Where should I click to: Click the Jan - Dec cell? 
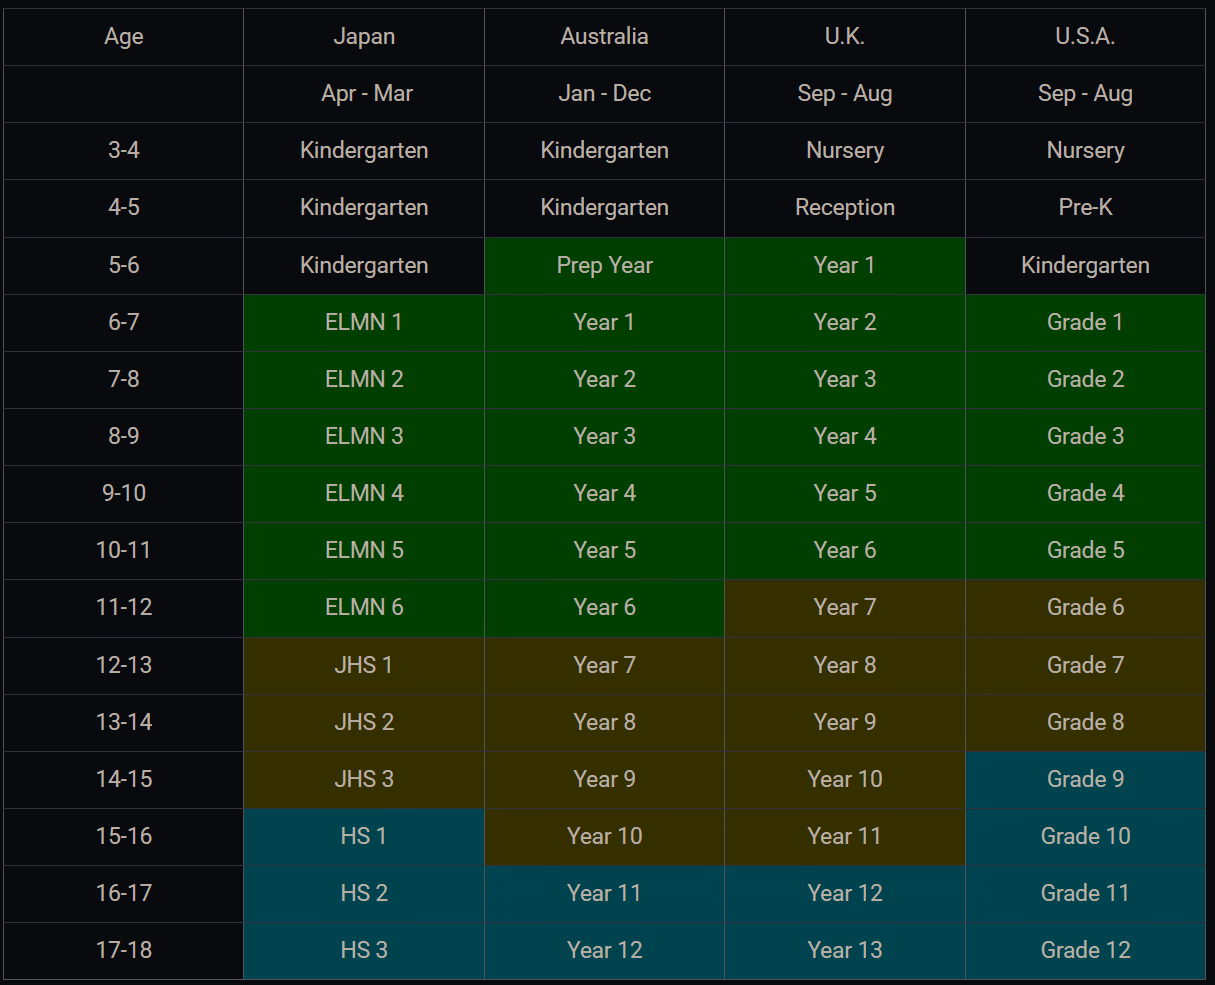tap(604, 94)
